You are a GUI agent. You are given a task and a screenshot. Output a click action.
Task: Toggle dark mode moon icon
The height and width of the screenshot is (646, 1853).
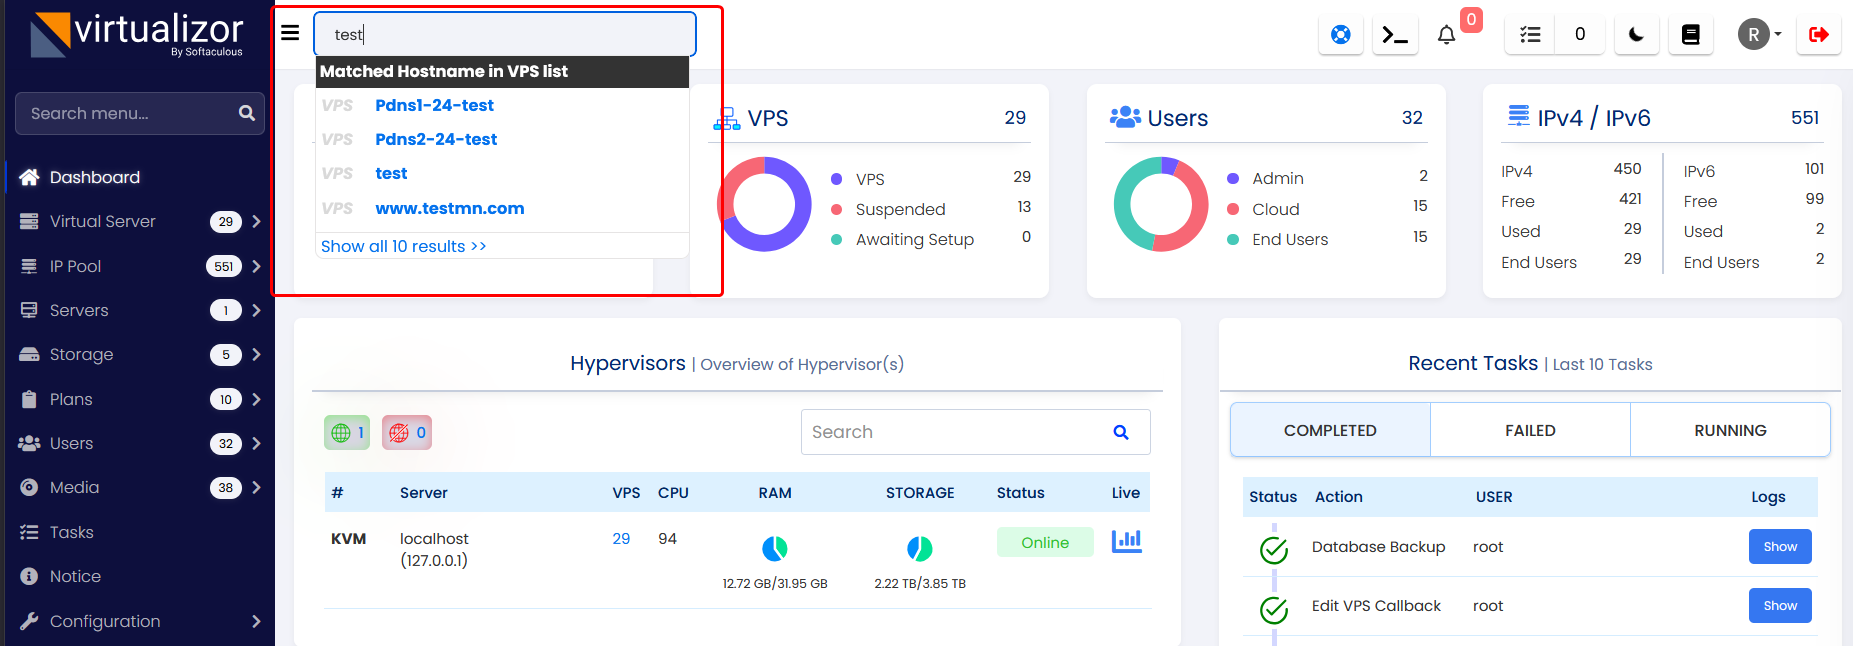tap(1636, 35)
